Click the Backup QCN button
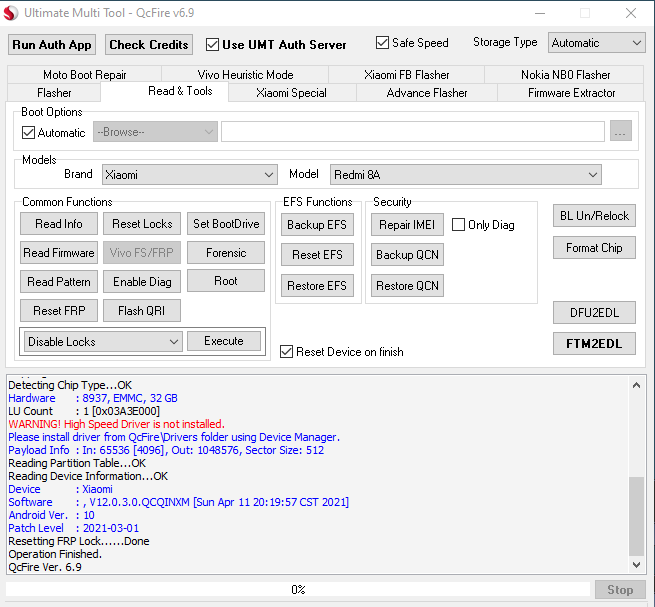 tap(407, 255)
